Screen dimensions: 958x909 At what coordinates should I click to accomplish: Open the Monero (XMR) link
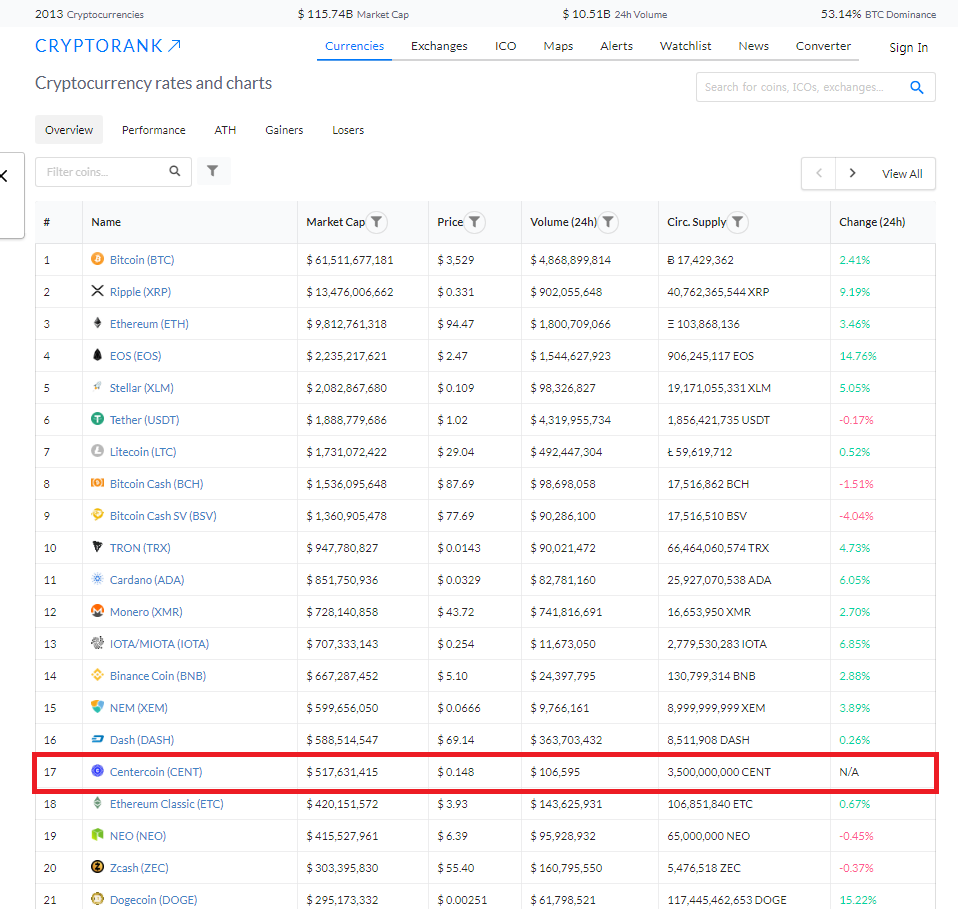click(x=146, y=611)
